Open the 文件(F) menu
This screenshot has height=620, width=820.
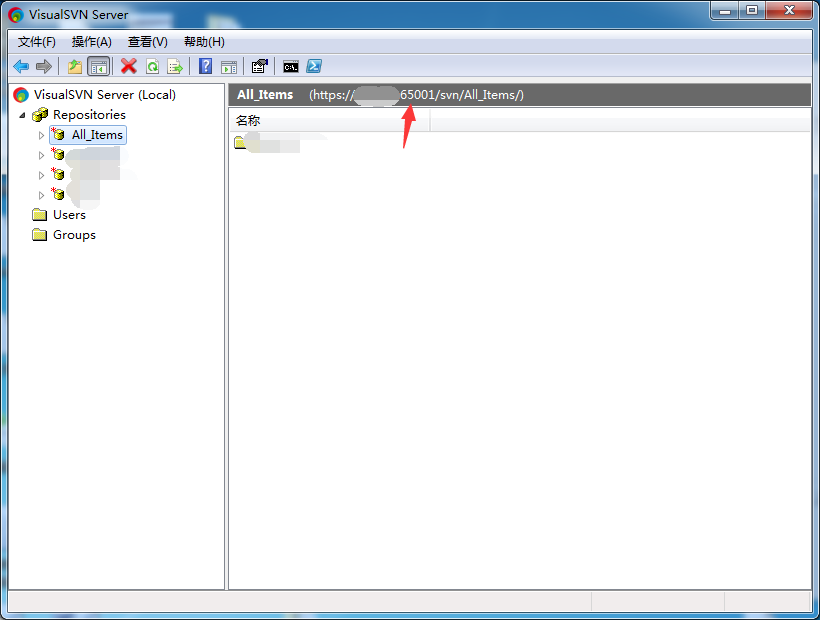click(x=37, y=42)
